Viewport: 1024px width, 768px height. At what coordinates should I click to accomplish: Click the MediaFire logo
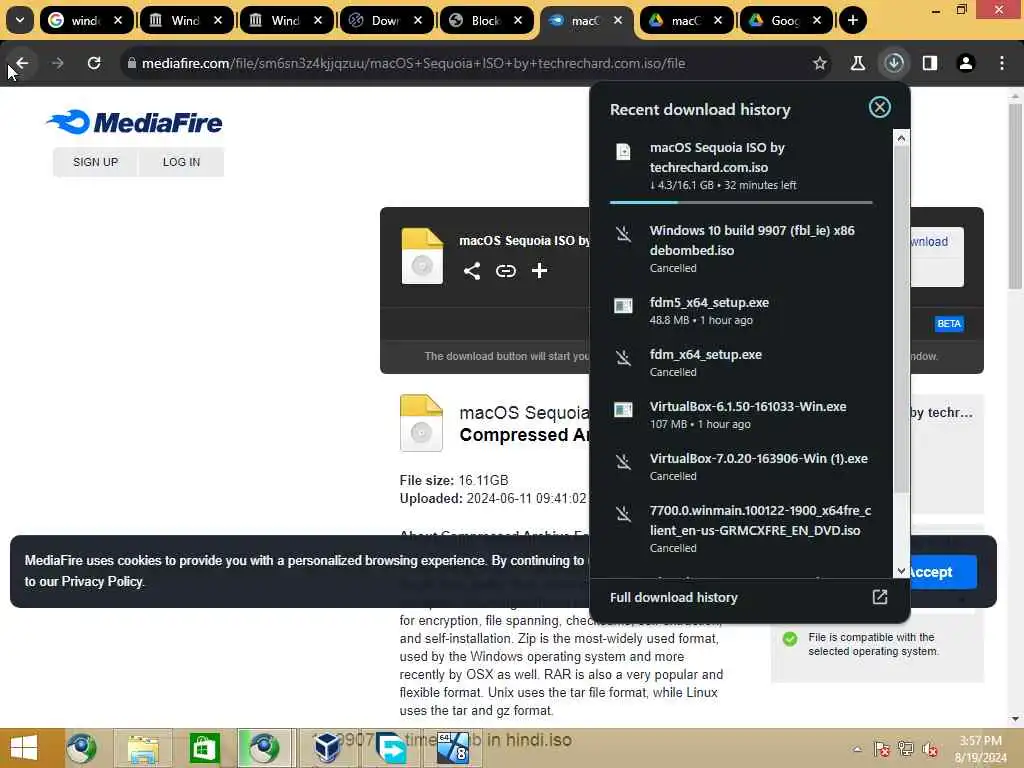point(135,122)
